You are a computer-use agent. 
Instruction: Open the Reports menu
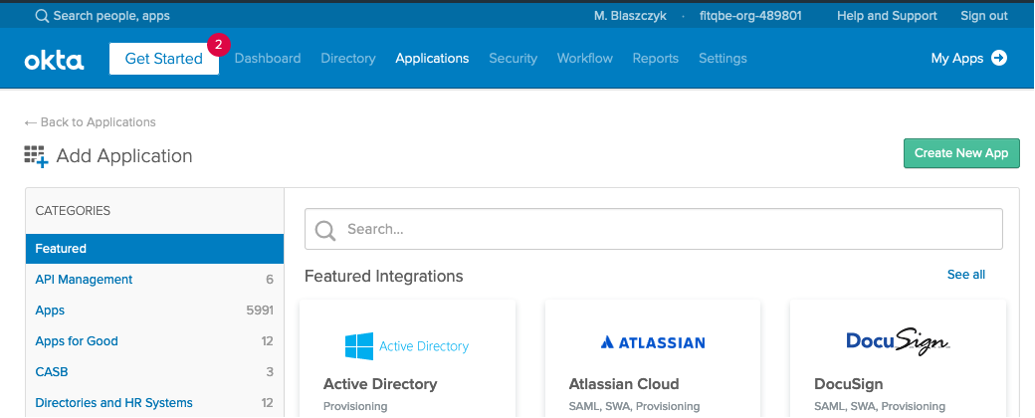655,58
